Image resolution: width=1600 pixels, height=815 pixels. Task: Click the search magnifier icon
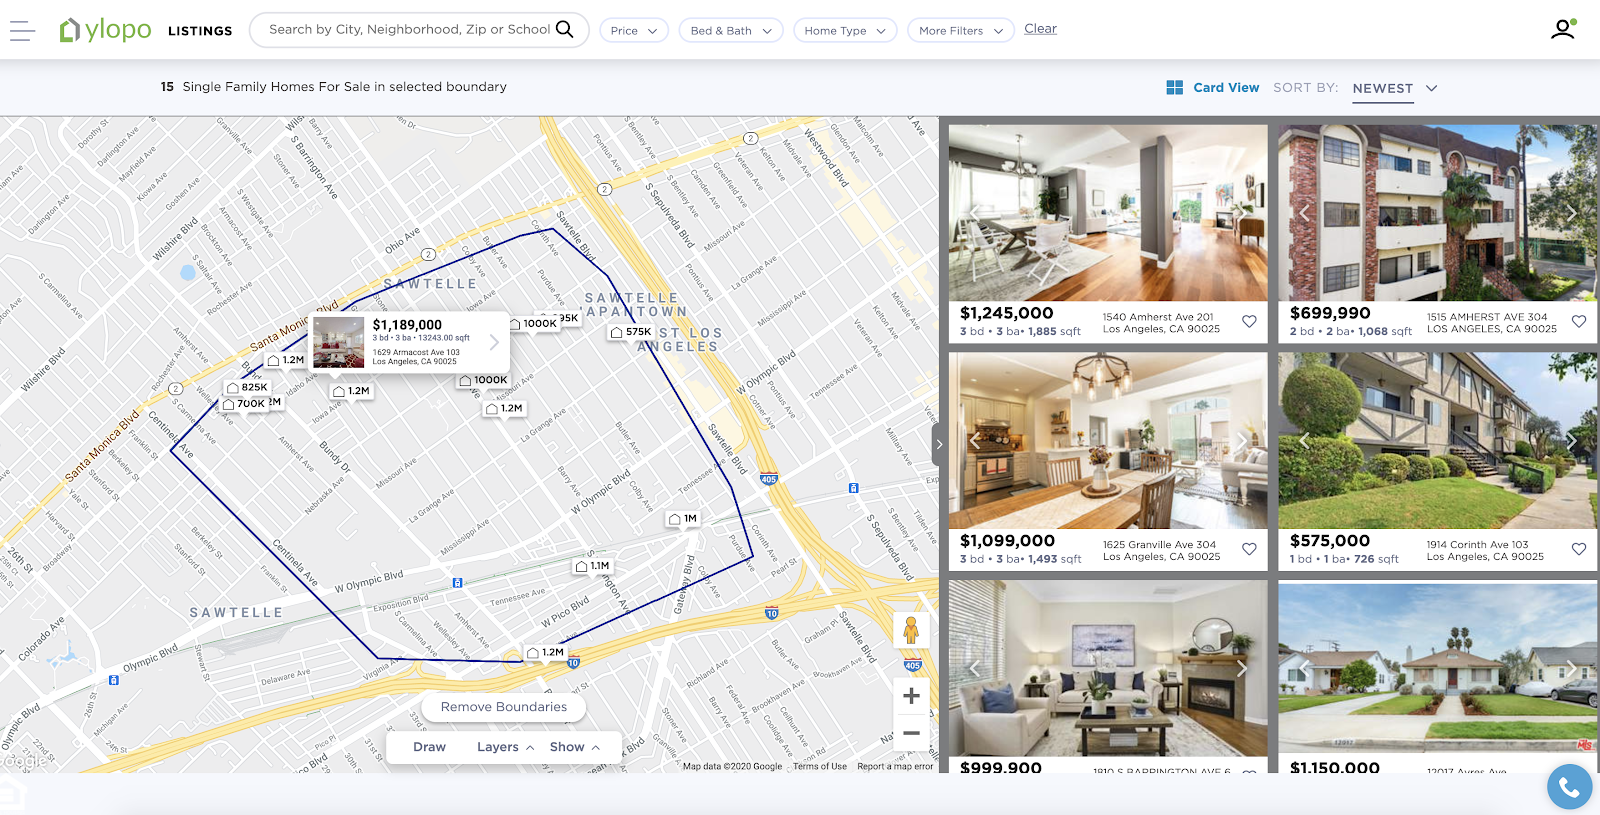(x=565, y=29)
